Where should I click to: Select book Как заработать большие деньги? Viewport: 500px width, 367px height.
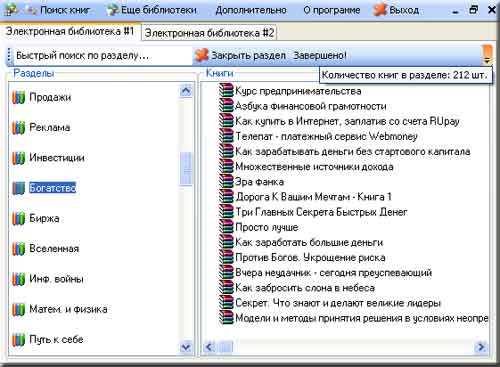tap(309, 242)
